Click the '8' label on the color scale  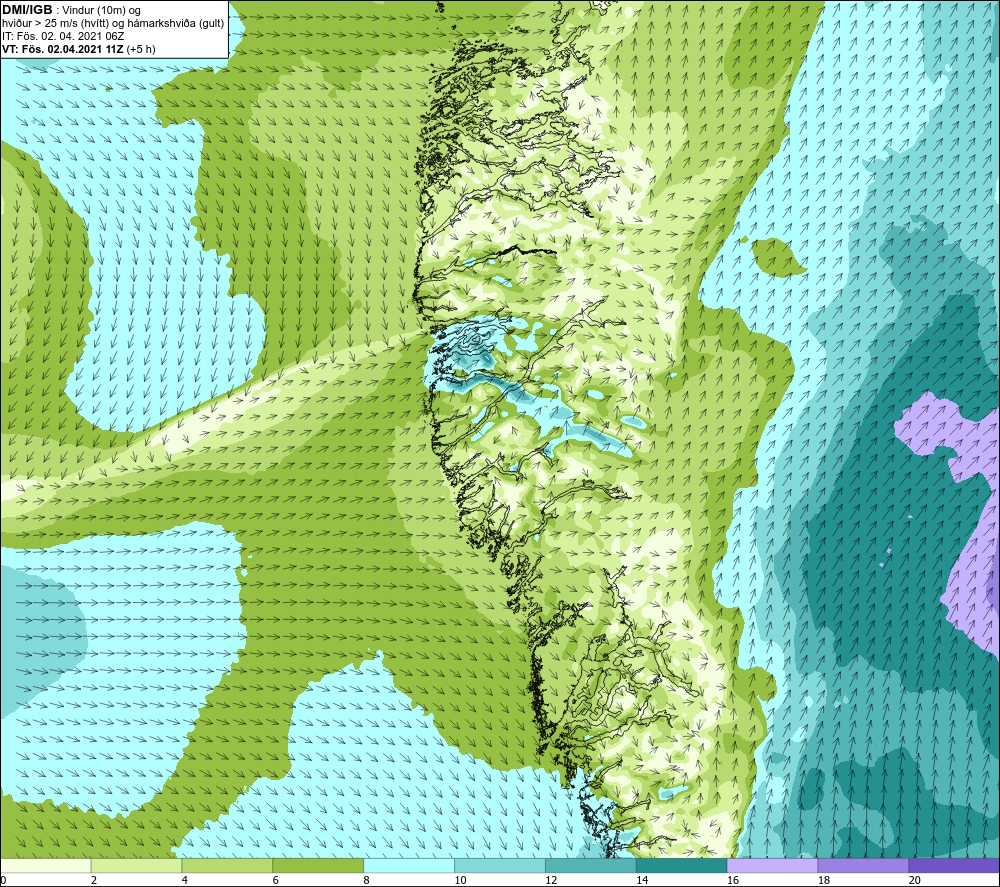[367, 880]
